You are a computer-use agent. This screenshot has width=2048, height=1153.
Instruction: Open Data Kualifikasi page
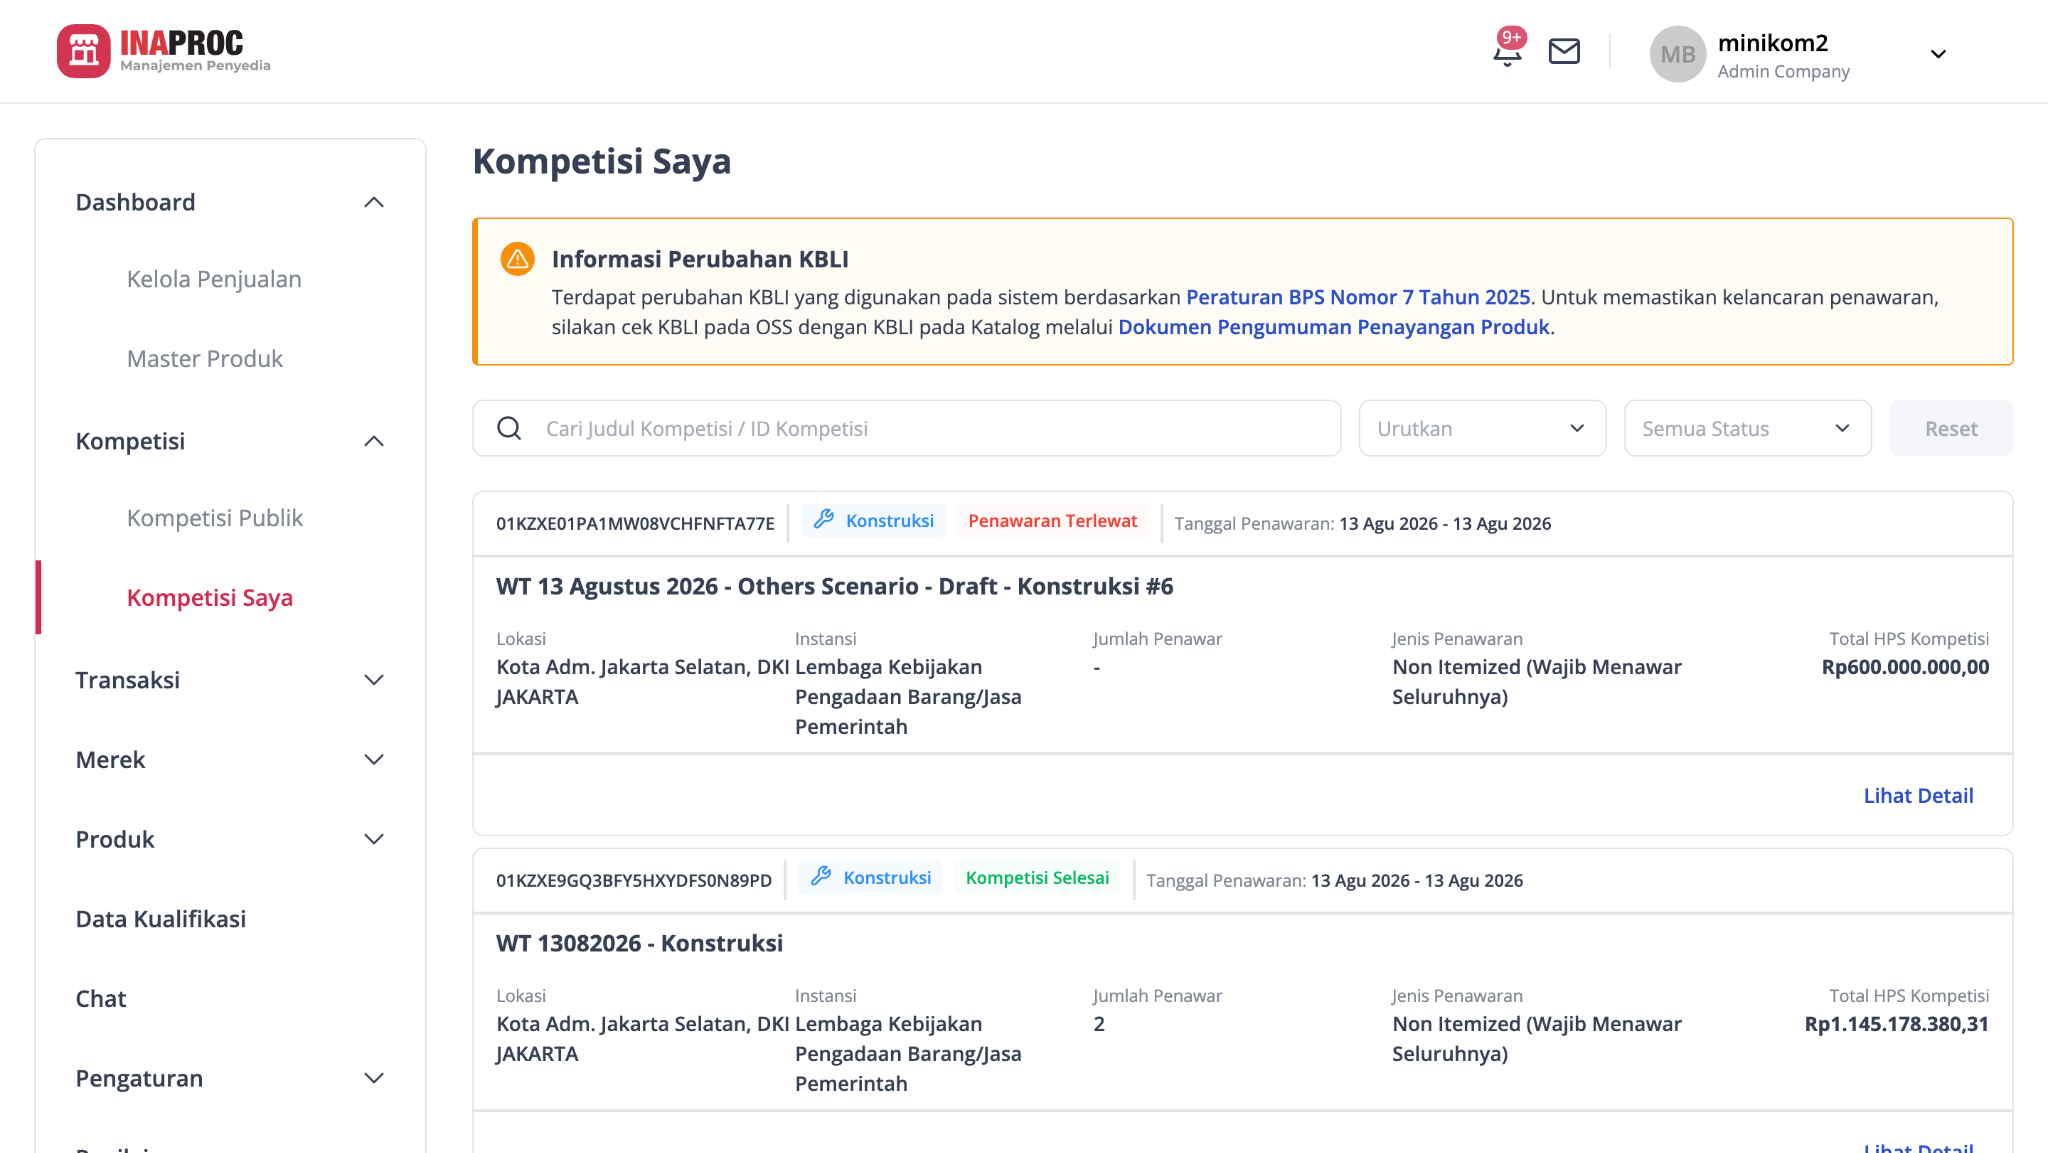point(161,919)
